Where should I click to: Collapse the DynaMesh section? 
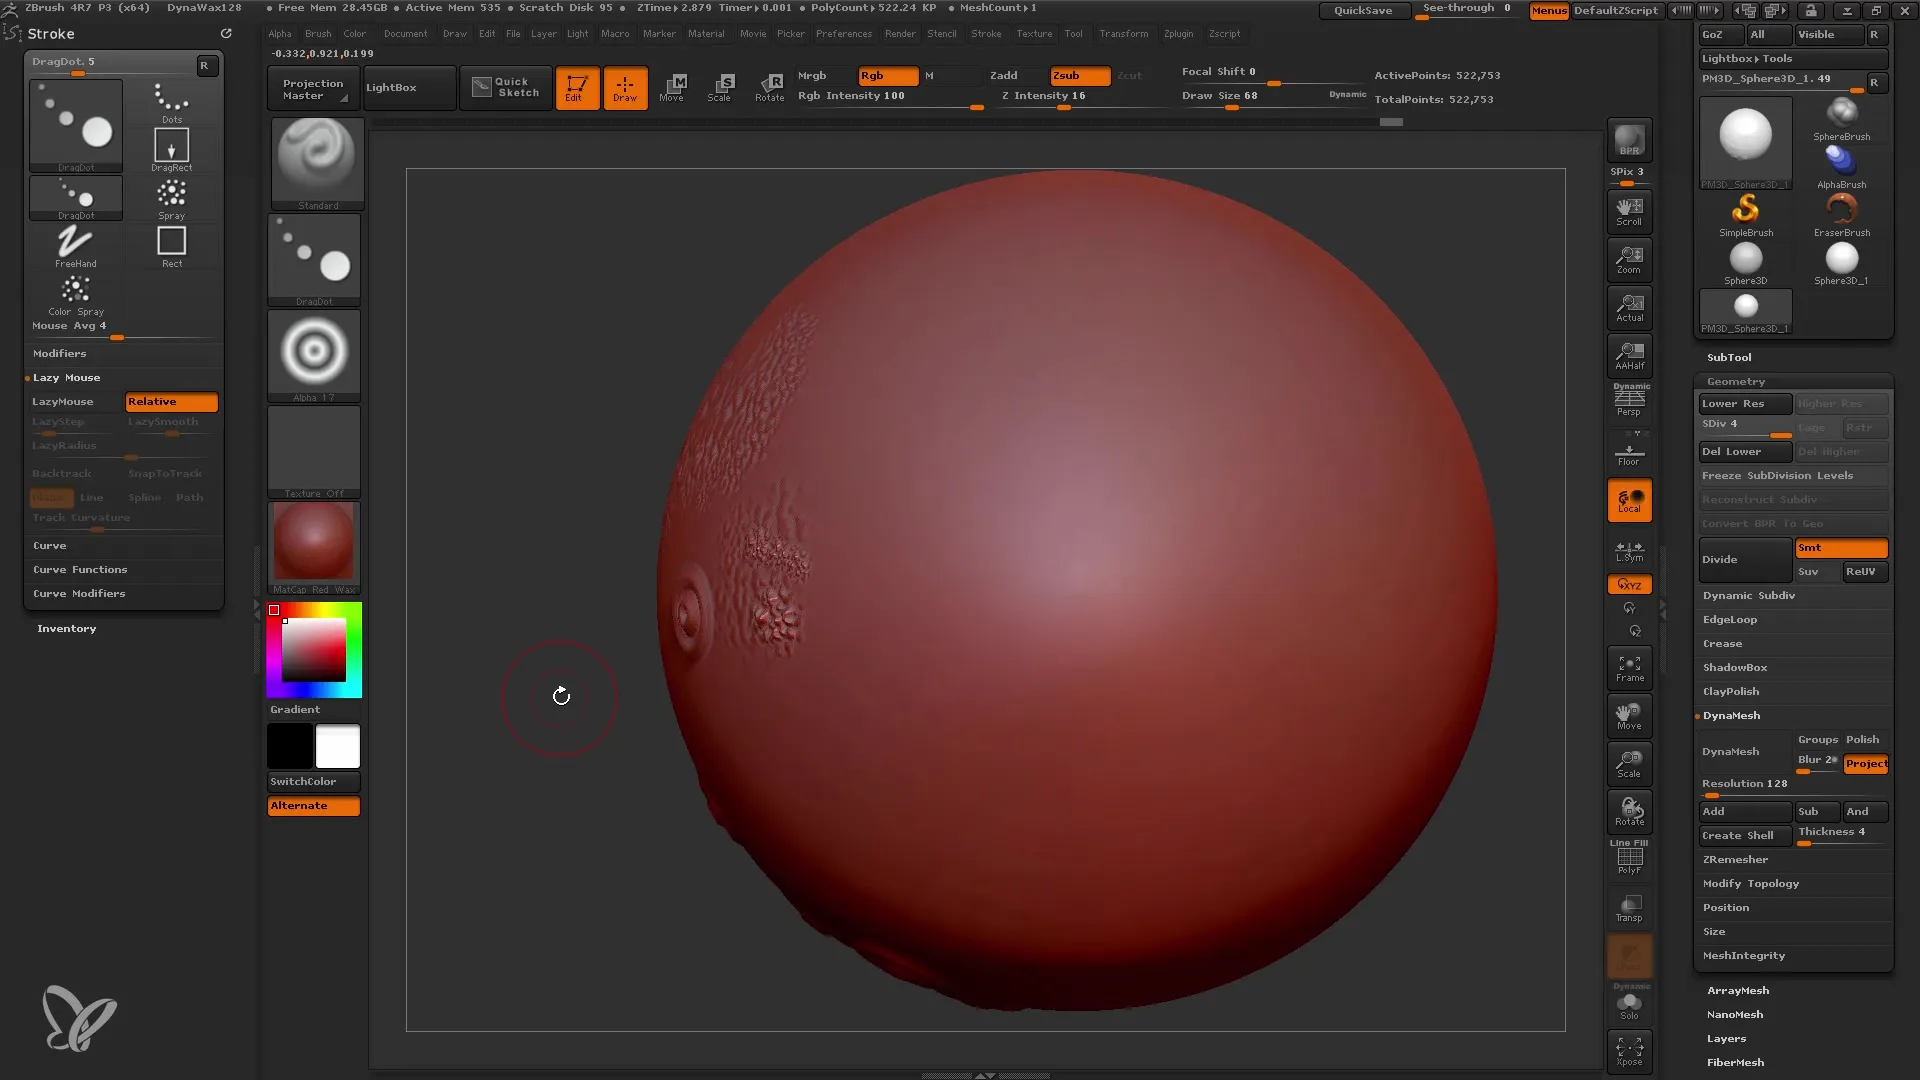(x=1732, y=716)
